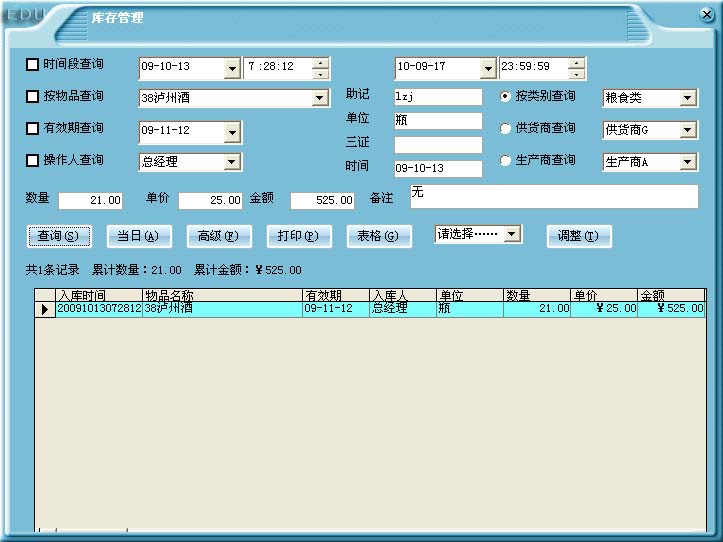Screen dimensions: 723x542
Task: Check the 有效期查询 option
Action: [32, 128]
